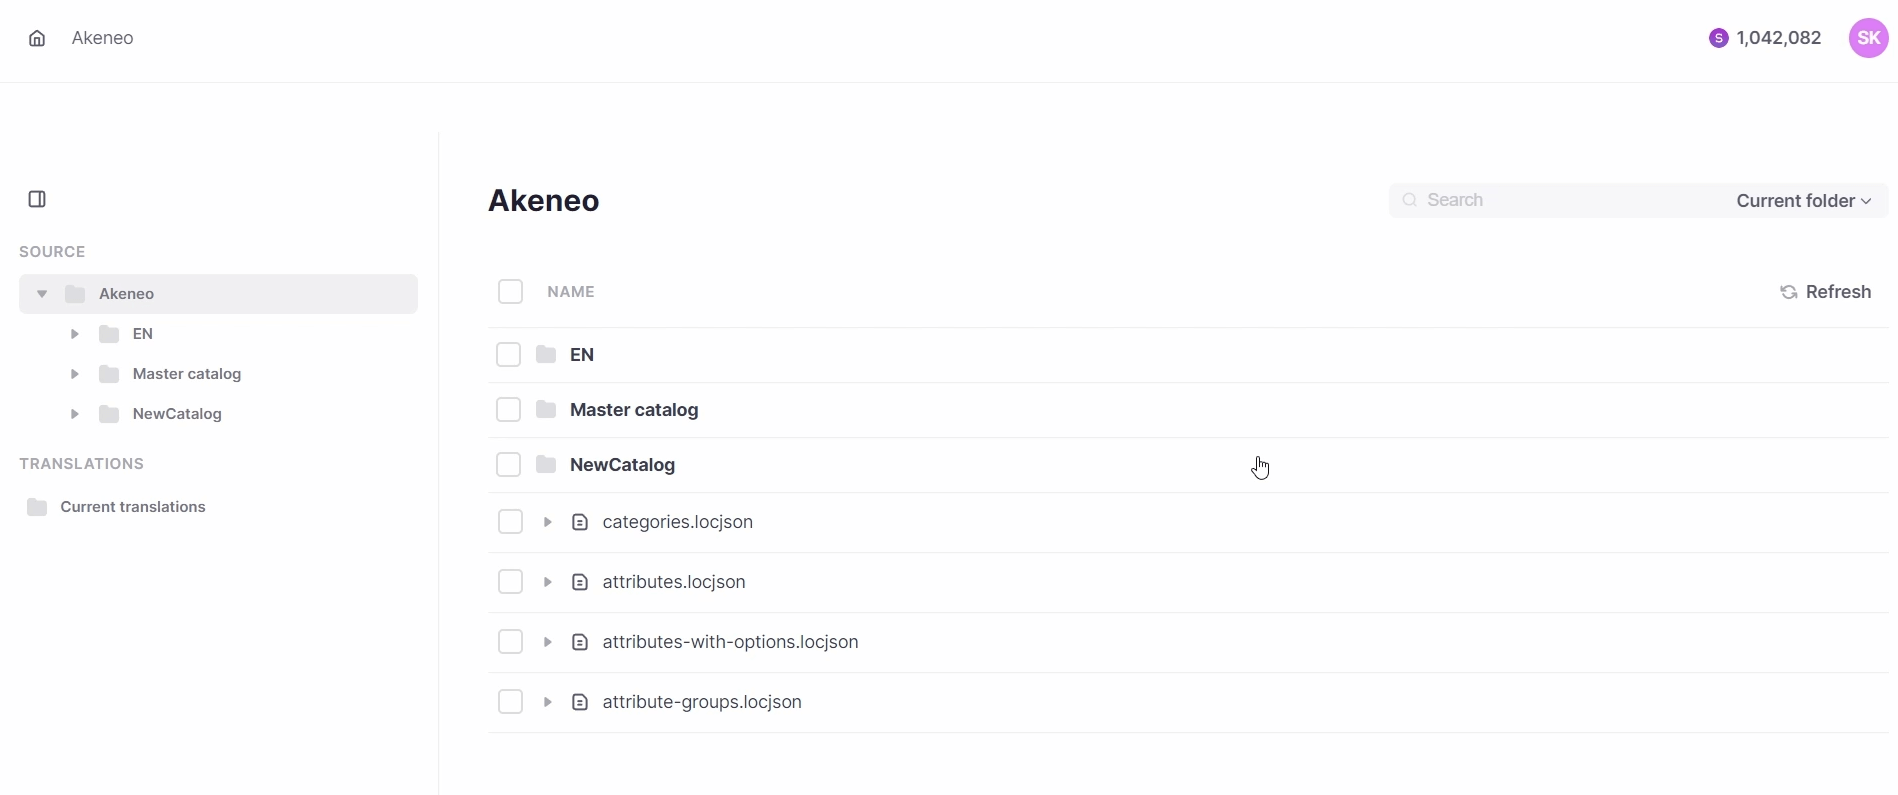Select EN in the source tree

[143, 334]
